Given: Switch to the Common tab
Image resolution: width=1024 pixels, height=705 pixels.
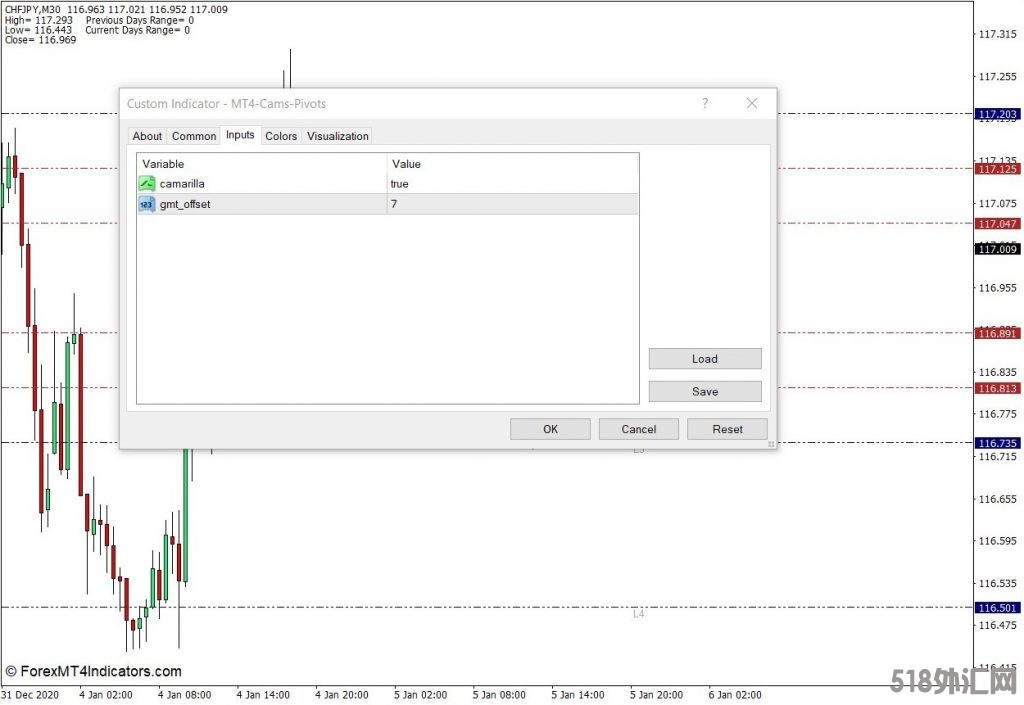Looking at the screenshot, I should [194, 136].
